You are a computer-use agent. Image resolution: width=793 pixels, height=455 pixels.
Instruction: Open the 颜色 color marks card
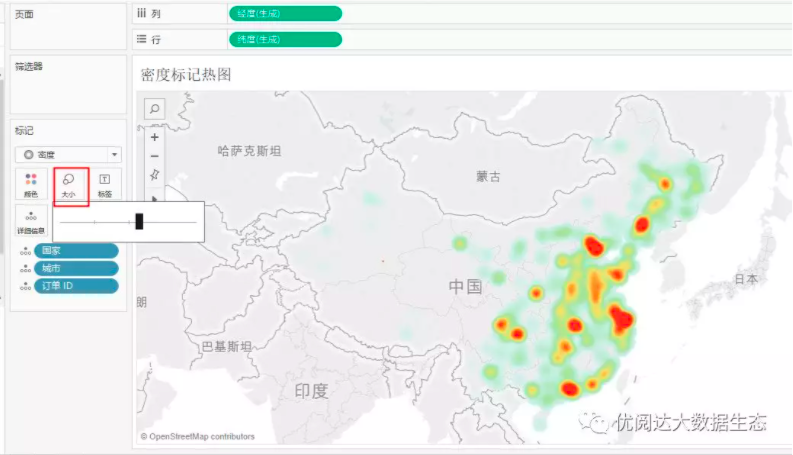(x=31, y=184)
